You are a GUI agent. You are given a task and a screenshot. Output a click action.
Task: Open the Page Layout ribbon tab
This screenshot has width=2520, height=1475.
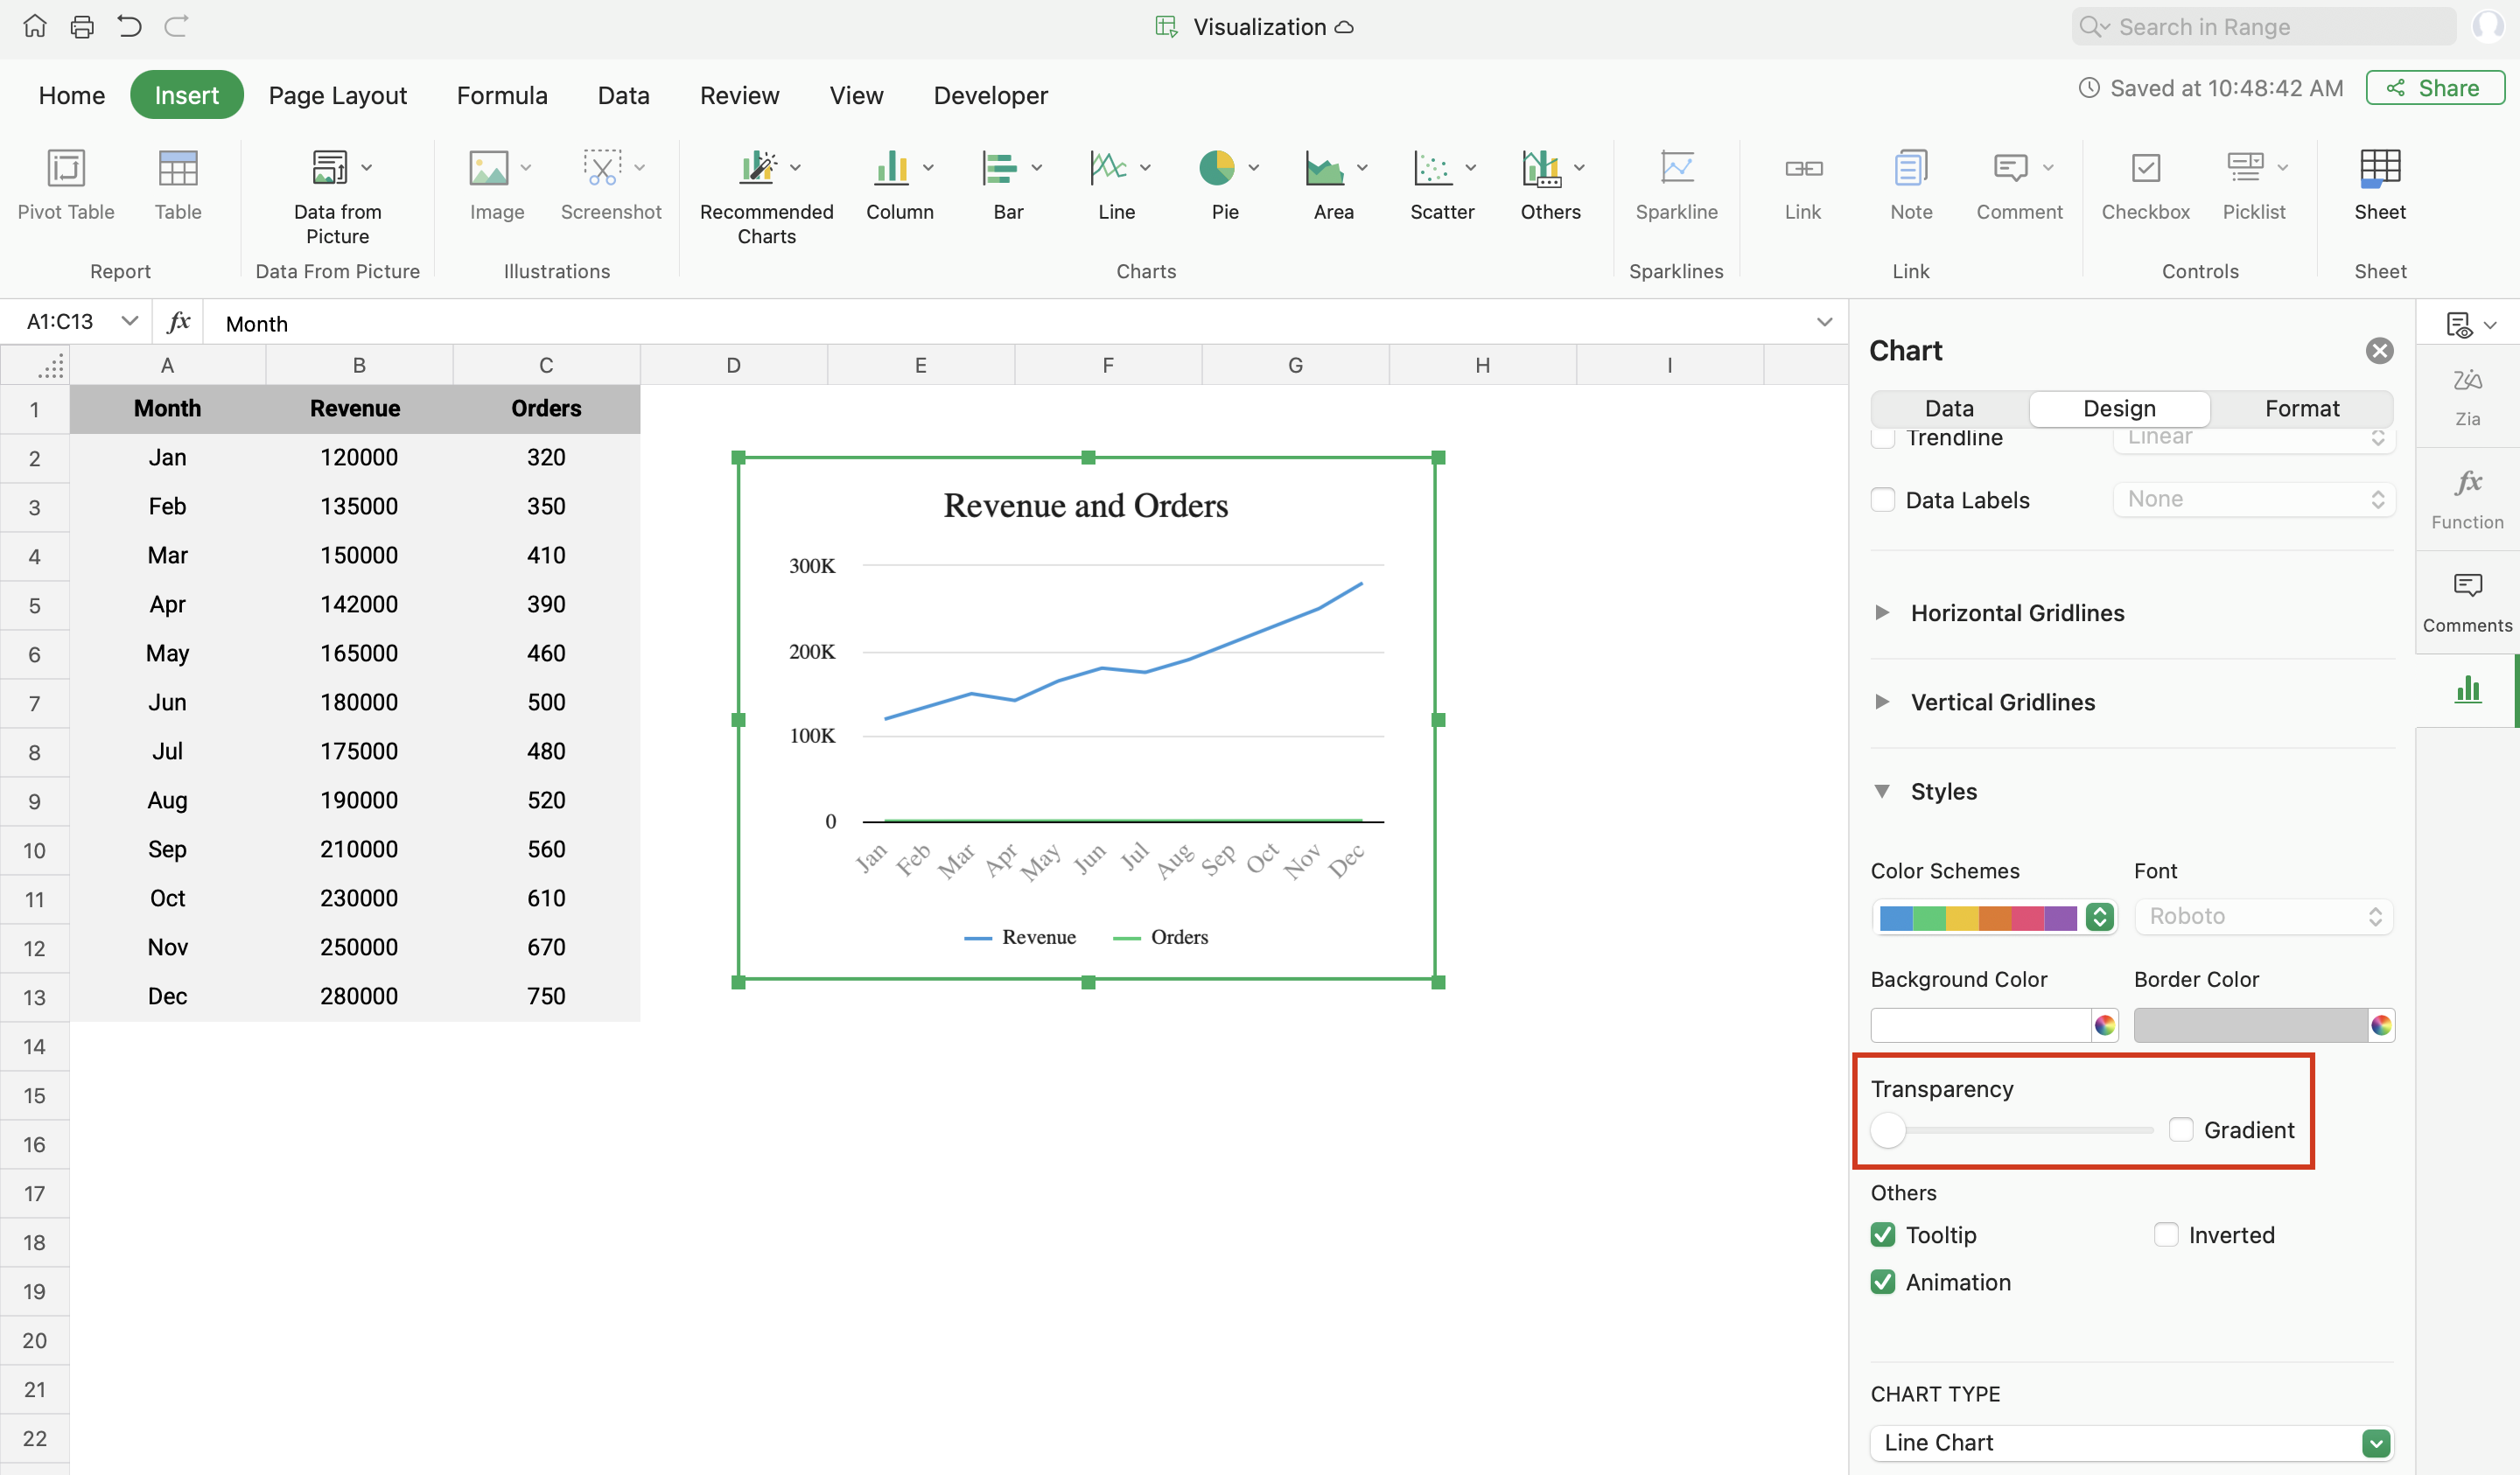click(x=337, y=95)
